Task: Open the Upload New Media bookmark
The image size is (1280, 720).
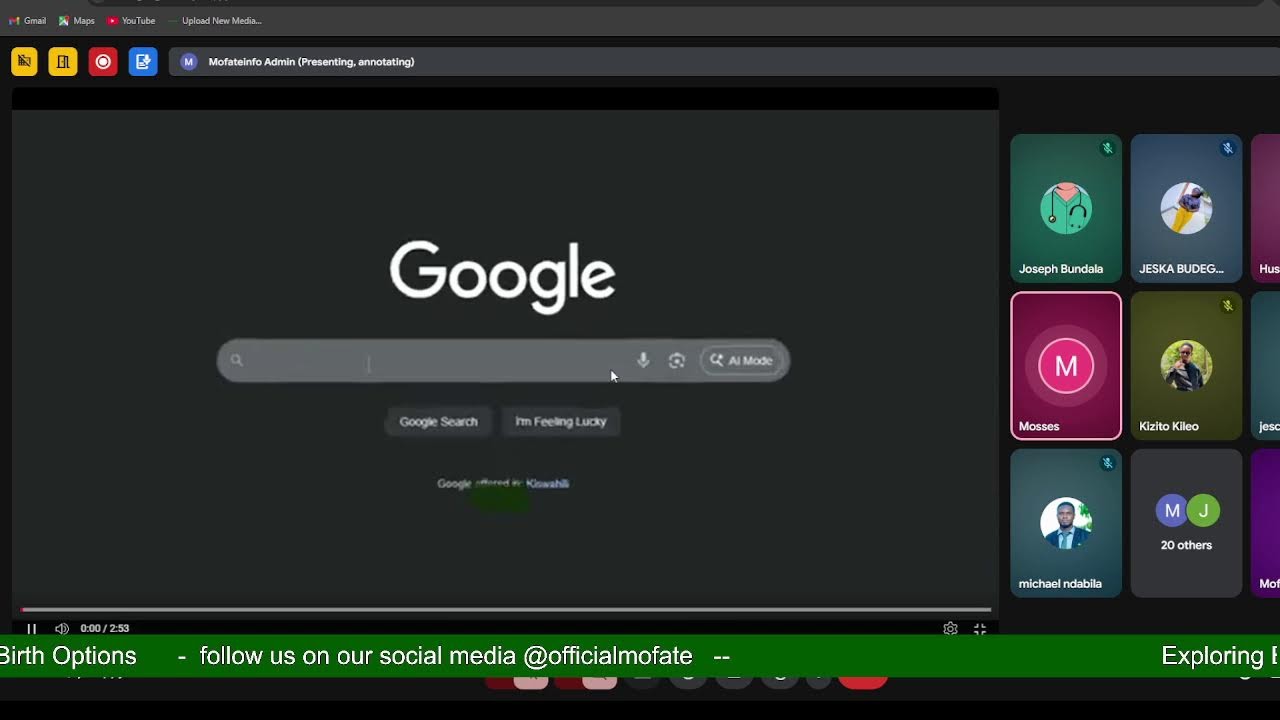Action: point(214,21)
